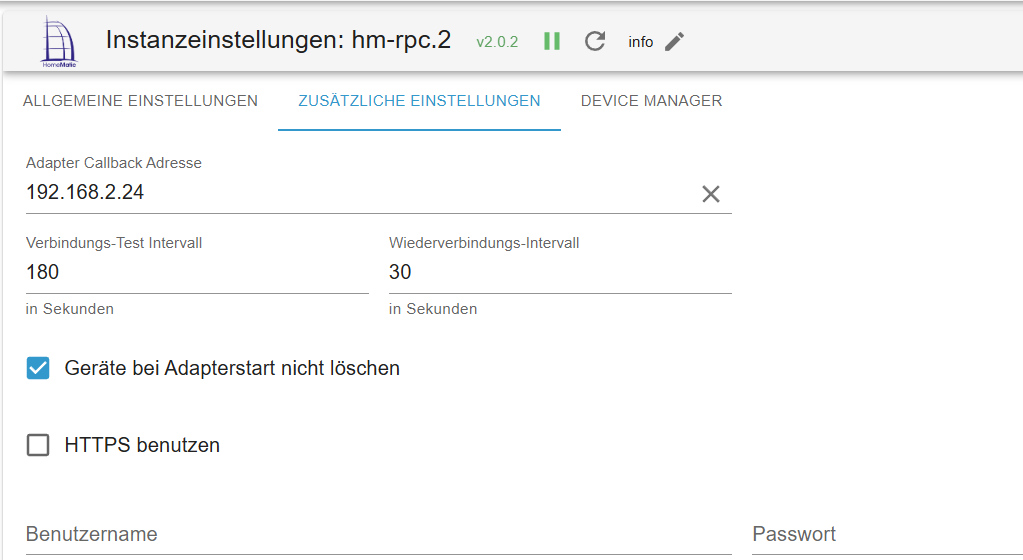Image resolution: width=1023 pixels, height=560 pixels.
Task: Click the info log level label
Action: point(640,42)
